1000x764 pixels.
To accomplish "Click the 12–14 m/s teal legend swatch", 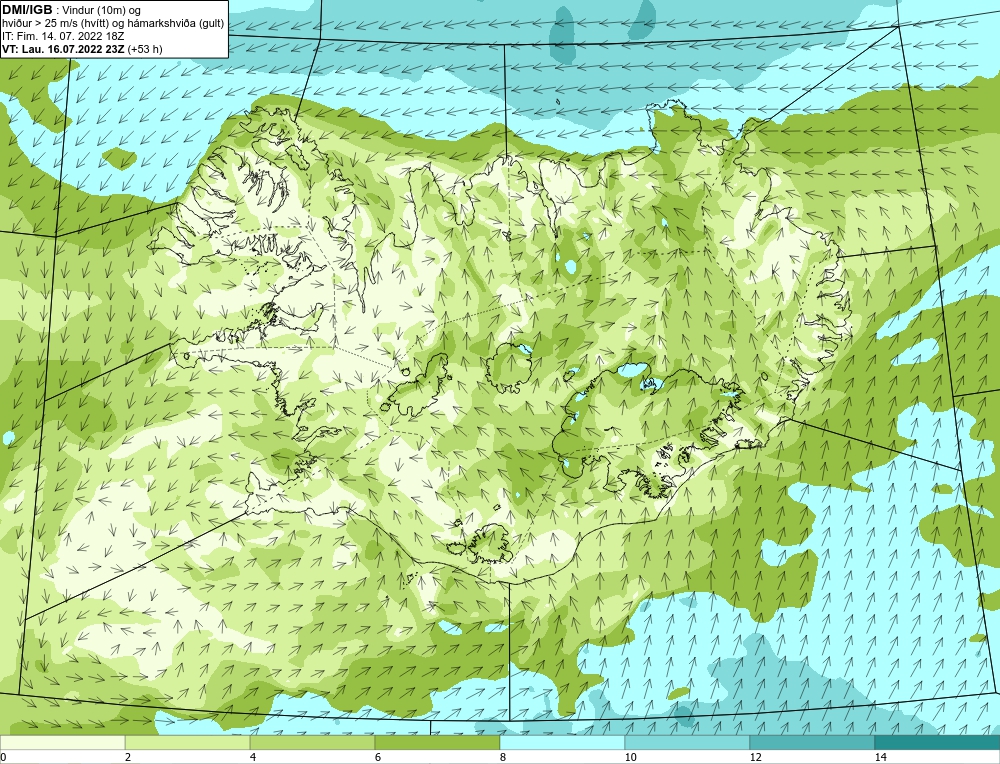I will click(x=812, y=742).
